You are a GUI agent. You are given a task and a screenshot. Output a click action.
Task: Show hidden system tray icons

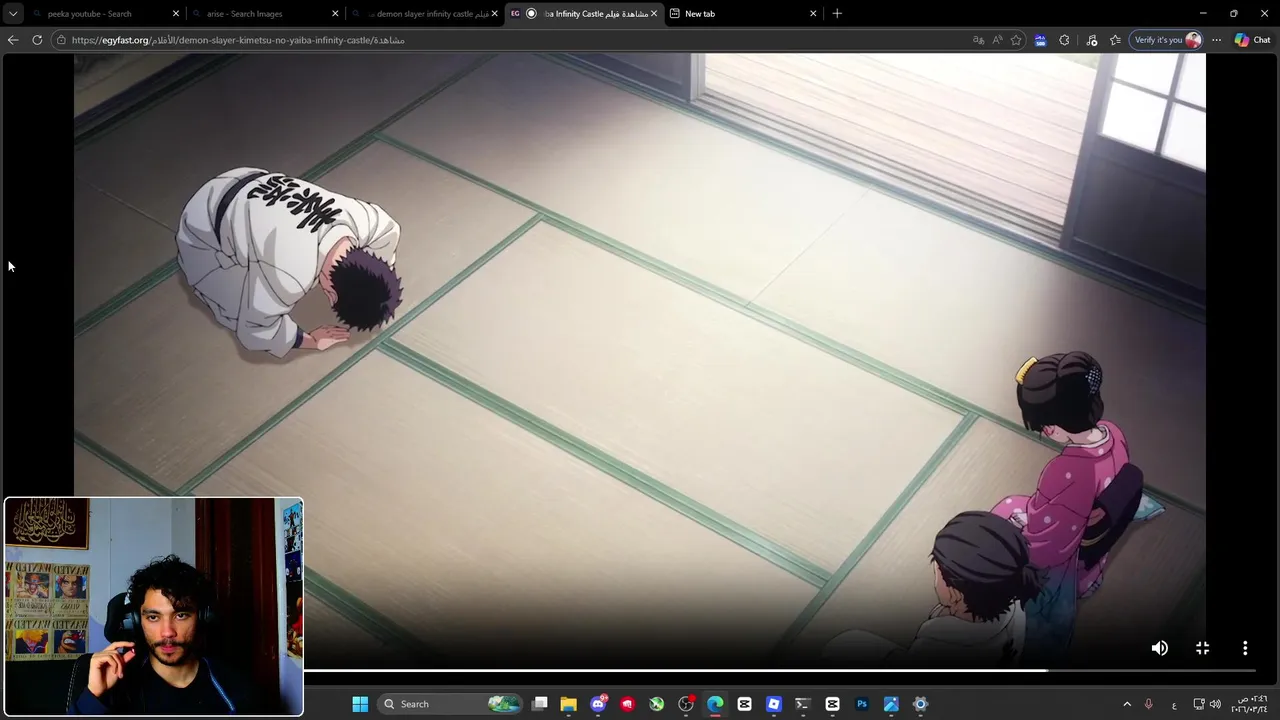click(x=1127, y=704)
